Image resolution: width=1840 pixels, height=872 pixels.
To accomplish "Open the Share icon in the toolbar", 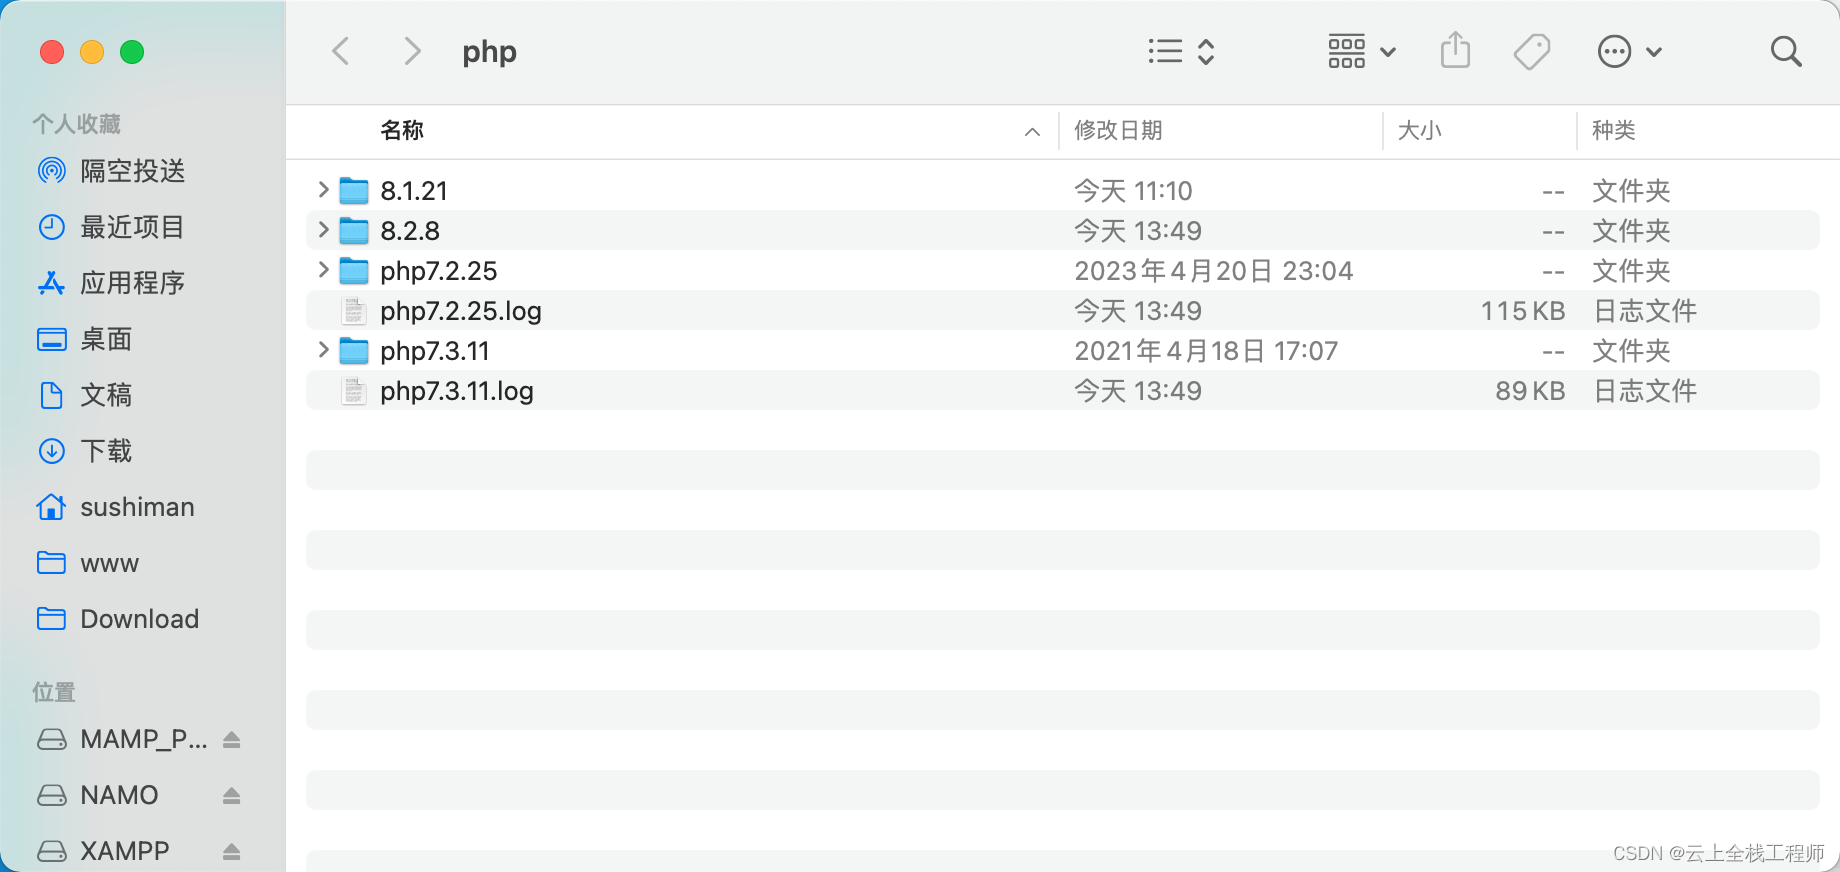I will click(1455, 51).
